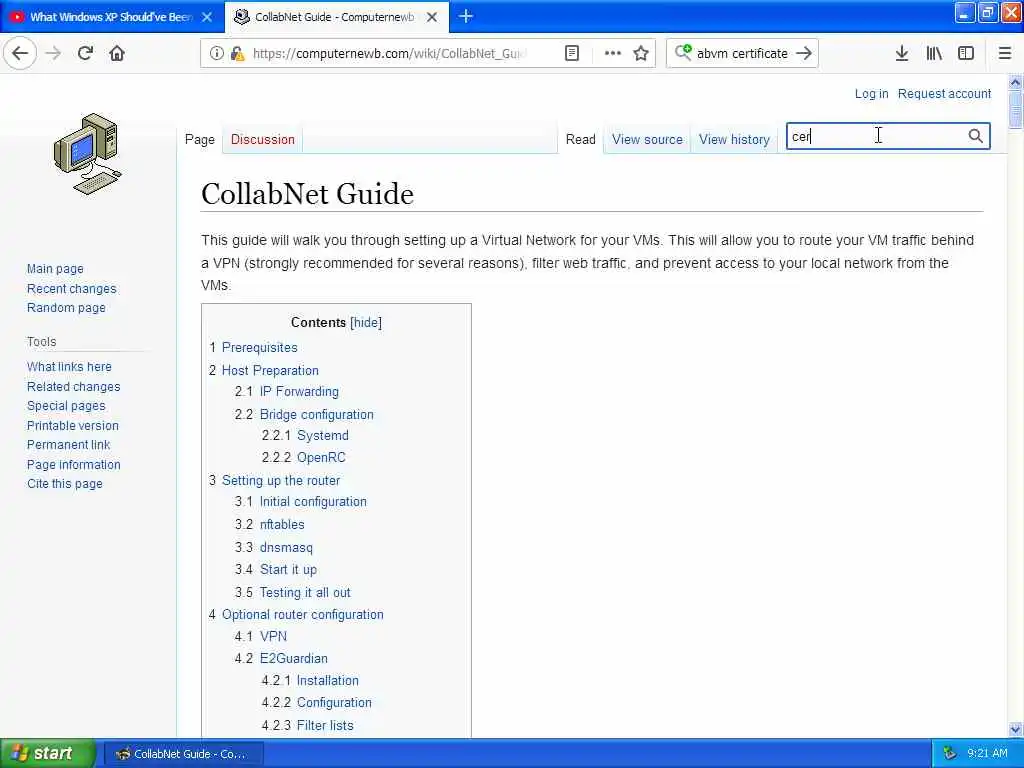Open the Firefox hamburger menu
The height and width of the screenshot is (768, 1024).
point(1005,53)
